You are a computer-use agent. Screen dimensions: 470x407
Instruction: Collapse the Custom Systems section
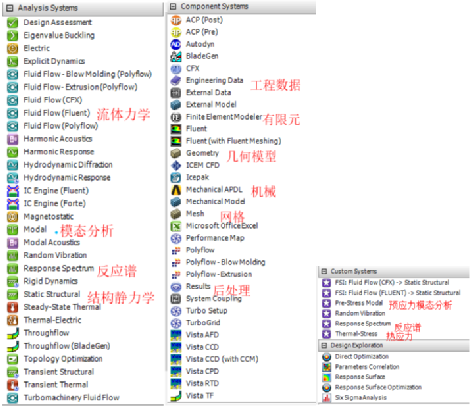324,271
